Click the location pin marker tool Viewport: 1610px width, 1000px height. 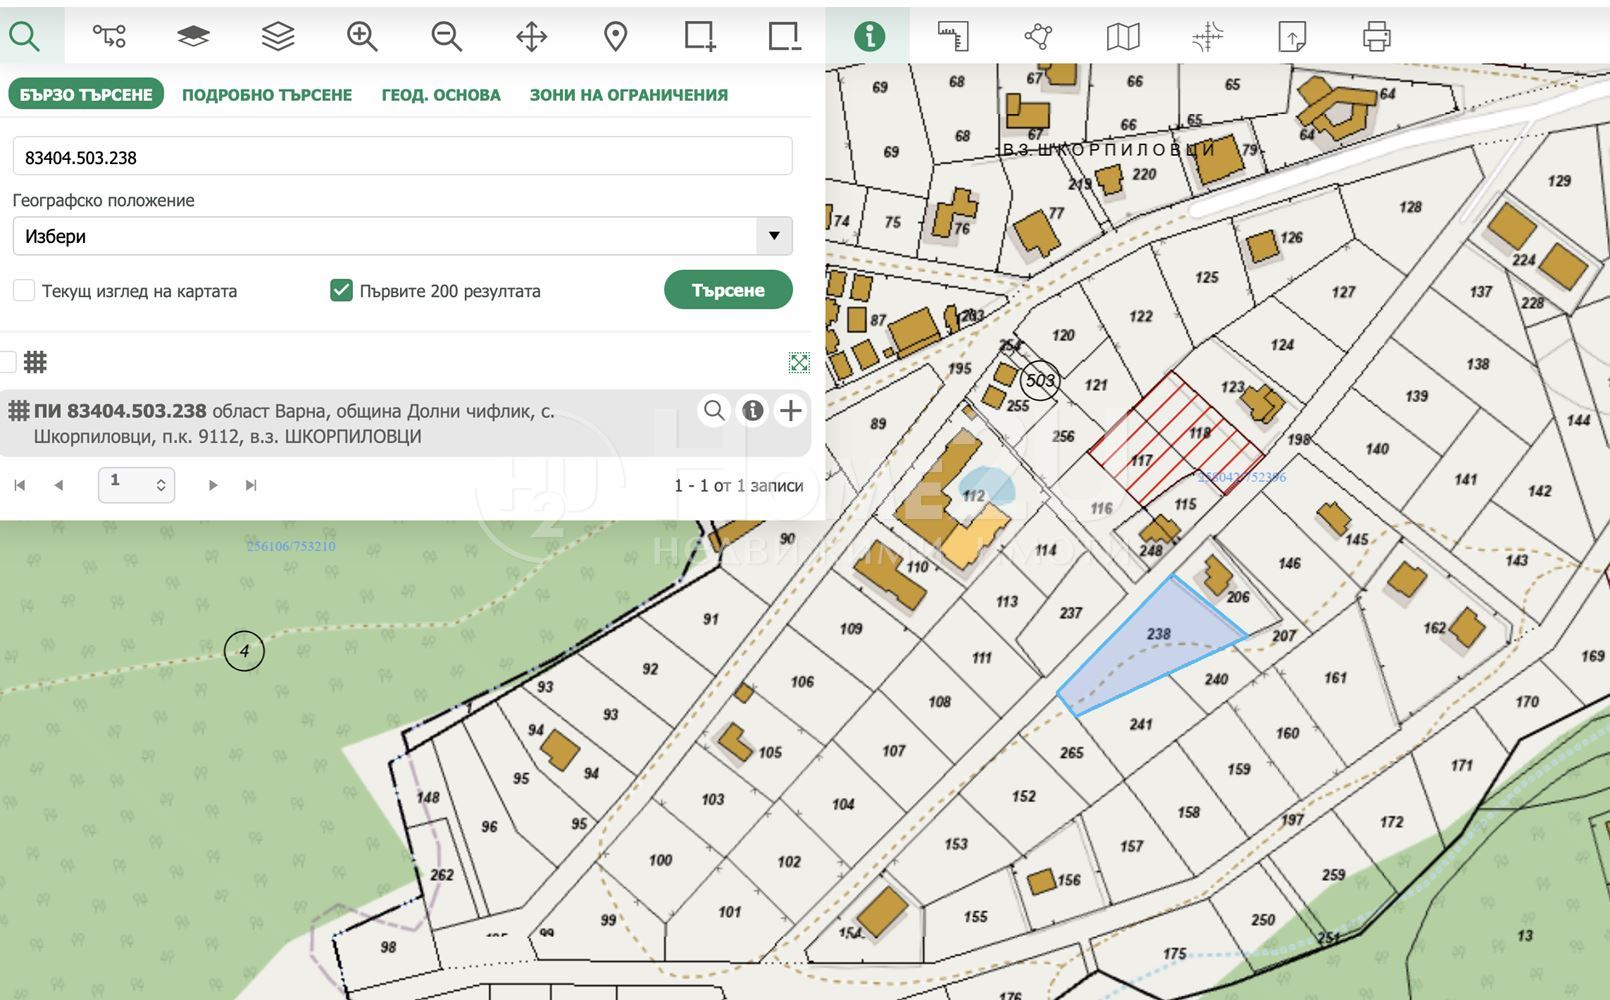click(616, 37)
